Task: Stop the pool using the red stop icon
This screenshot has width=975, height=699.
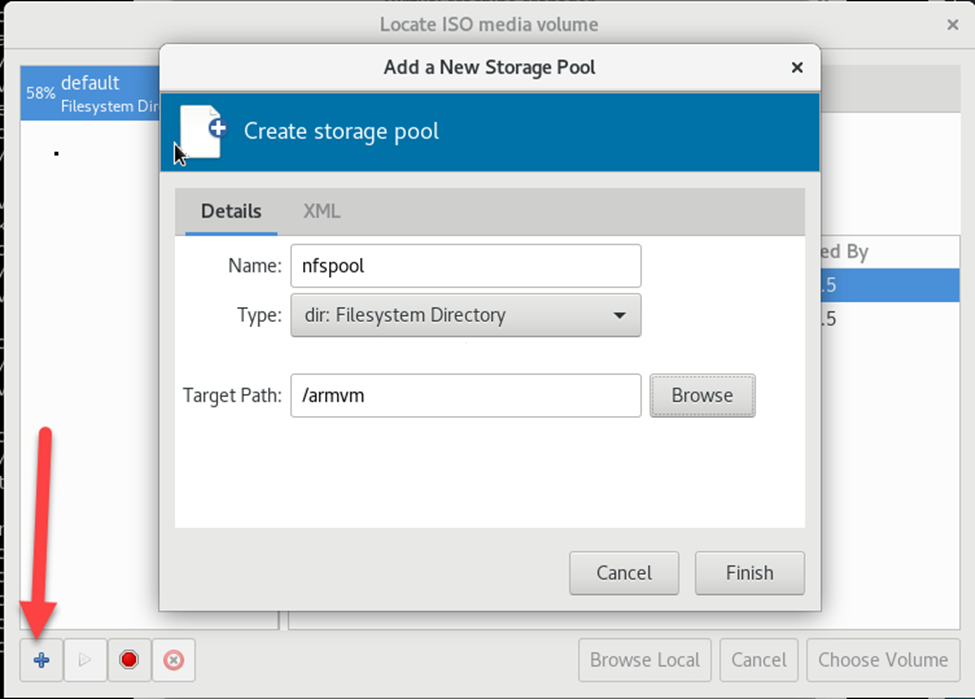Action: pos(129,660)
